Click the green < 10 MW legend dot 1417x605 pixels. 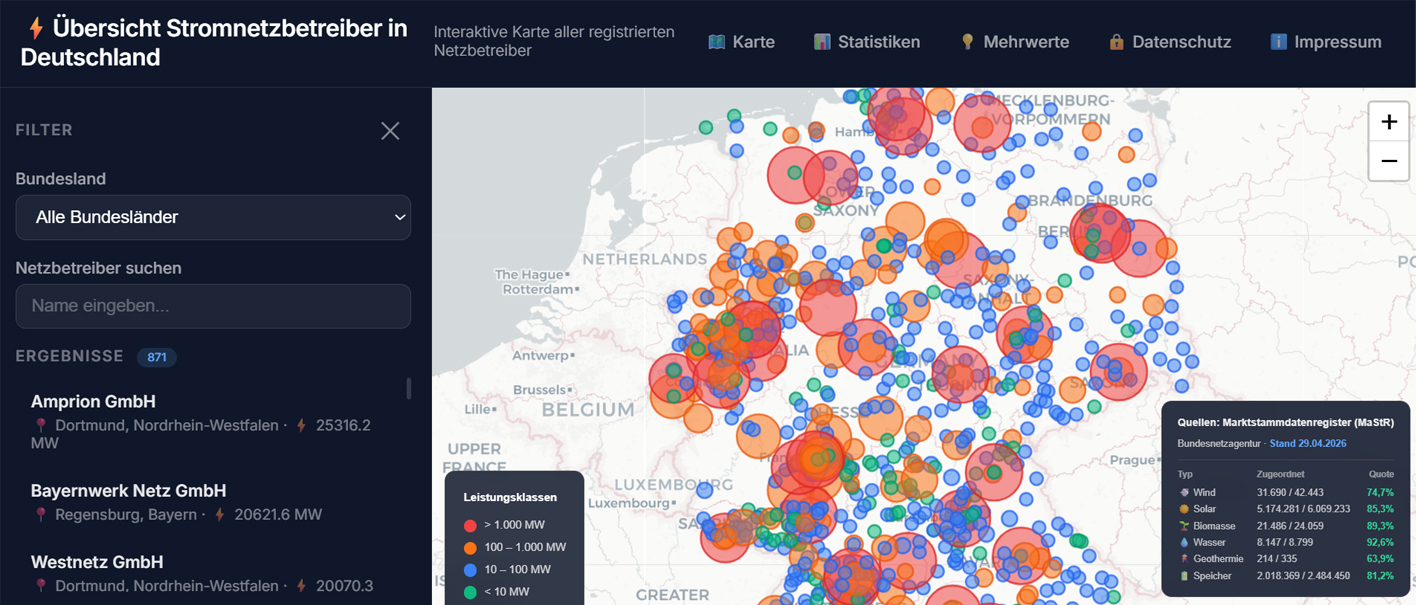click(x=470, y=592)
